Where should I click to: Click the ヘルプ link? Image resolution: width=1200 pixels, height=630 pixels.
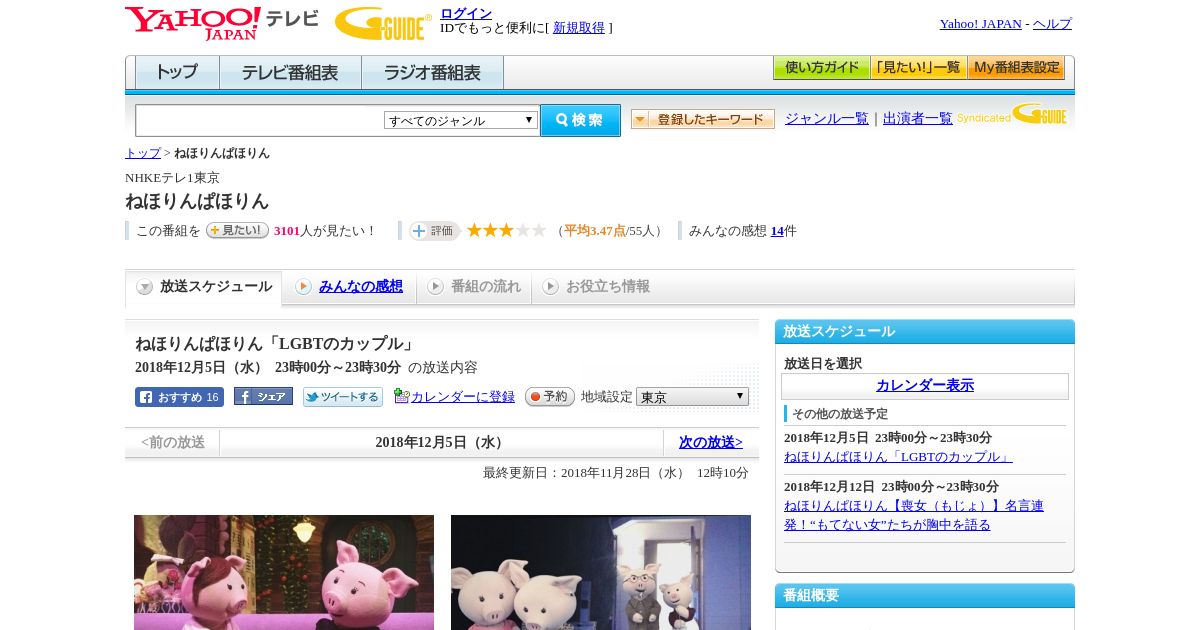(x=1052, y=24)
